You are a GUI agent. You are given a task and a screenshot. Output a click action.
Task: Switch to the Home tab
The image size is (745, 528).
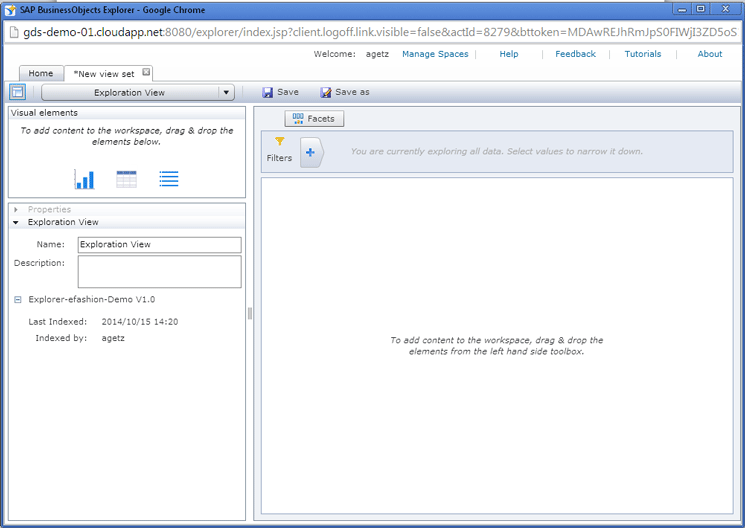pos(41,74)
